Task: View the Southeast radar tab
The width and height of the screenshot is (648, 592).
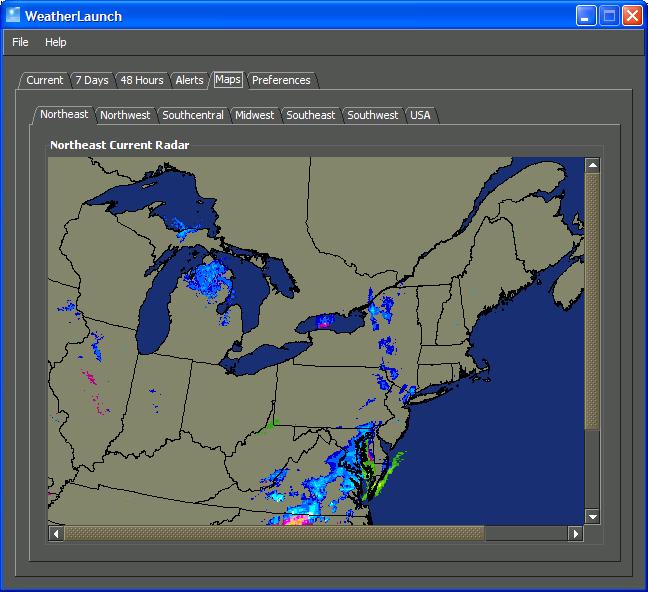Action: tap(311, 115)
